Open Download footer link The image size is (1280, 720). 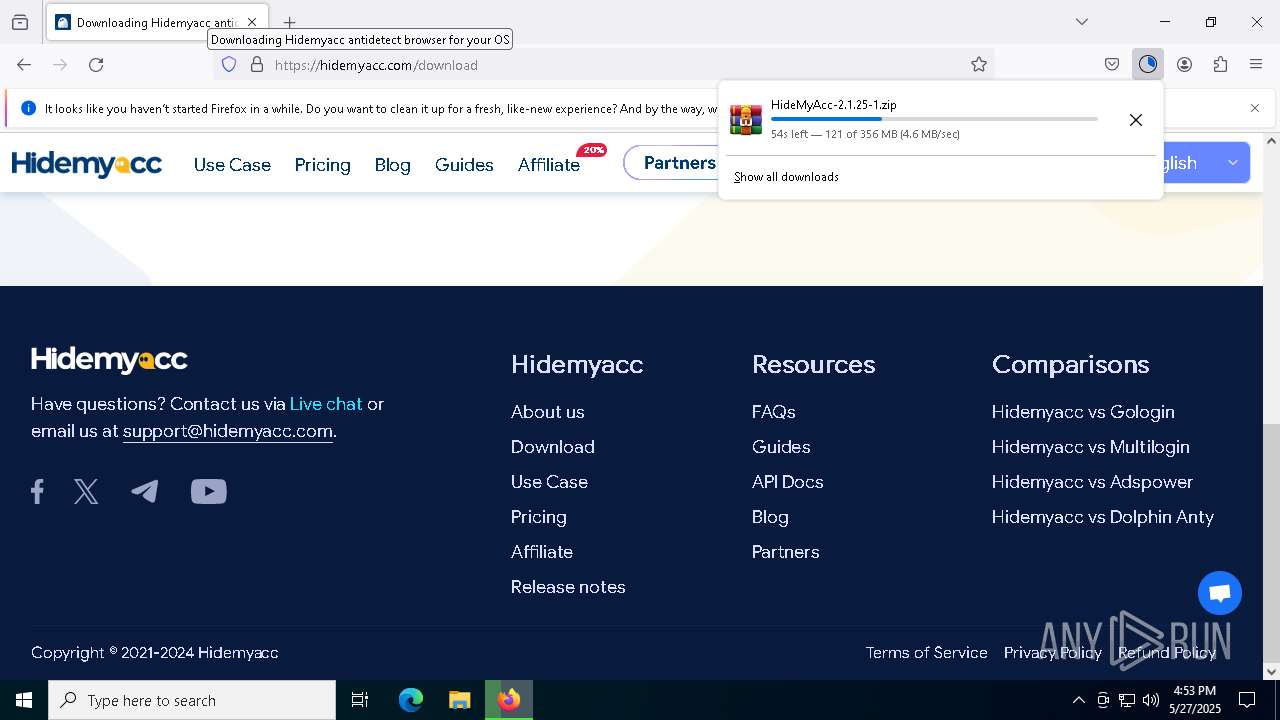tap(553, 447)
